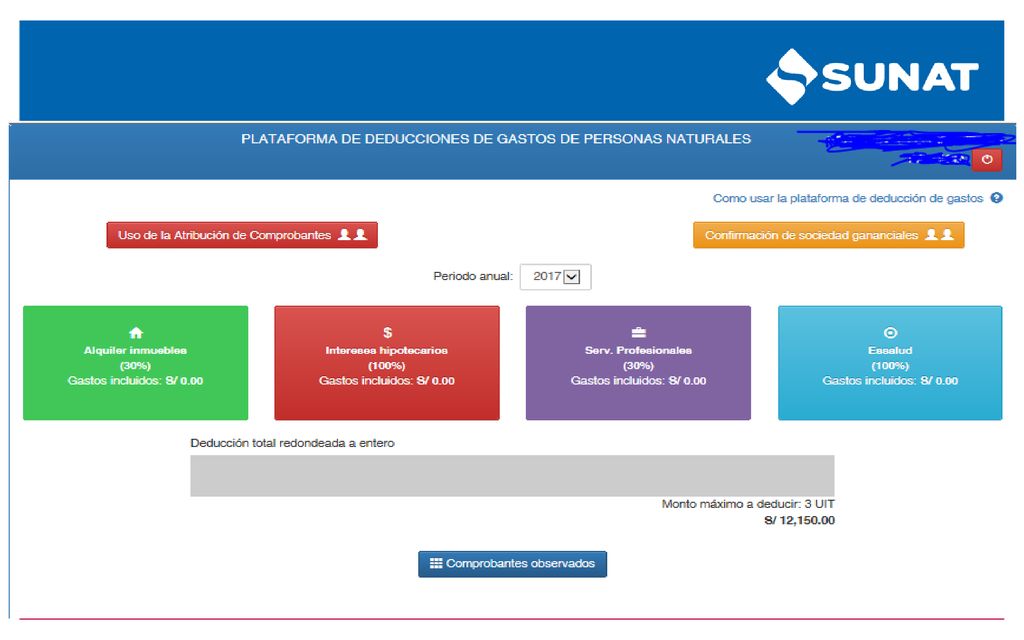Open the Alquiler inmuebles green card title
Screen dimensions: 1024x640
(x=135, y=350)
